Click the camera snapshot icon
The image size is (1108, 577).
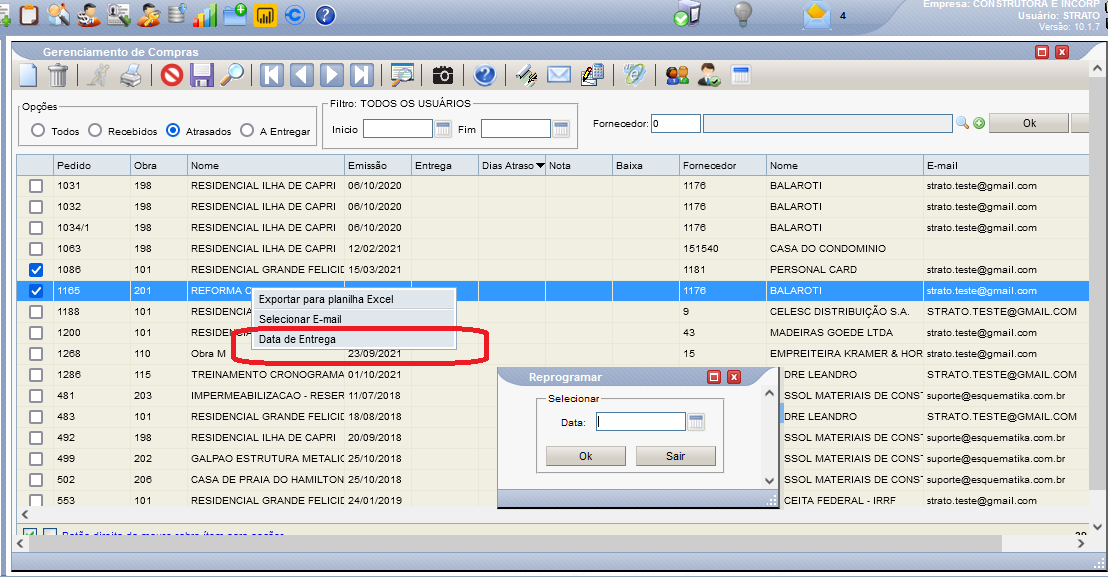[x=443, y=75]
